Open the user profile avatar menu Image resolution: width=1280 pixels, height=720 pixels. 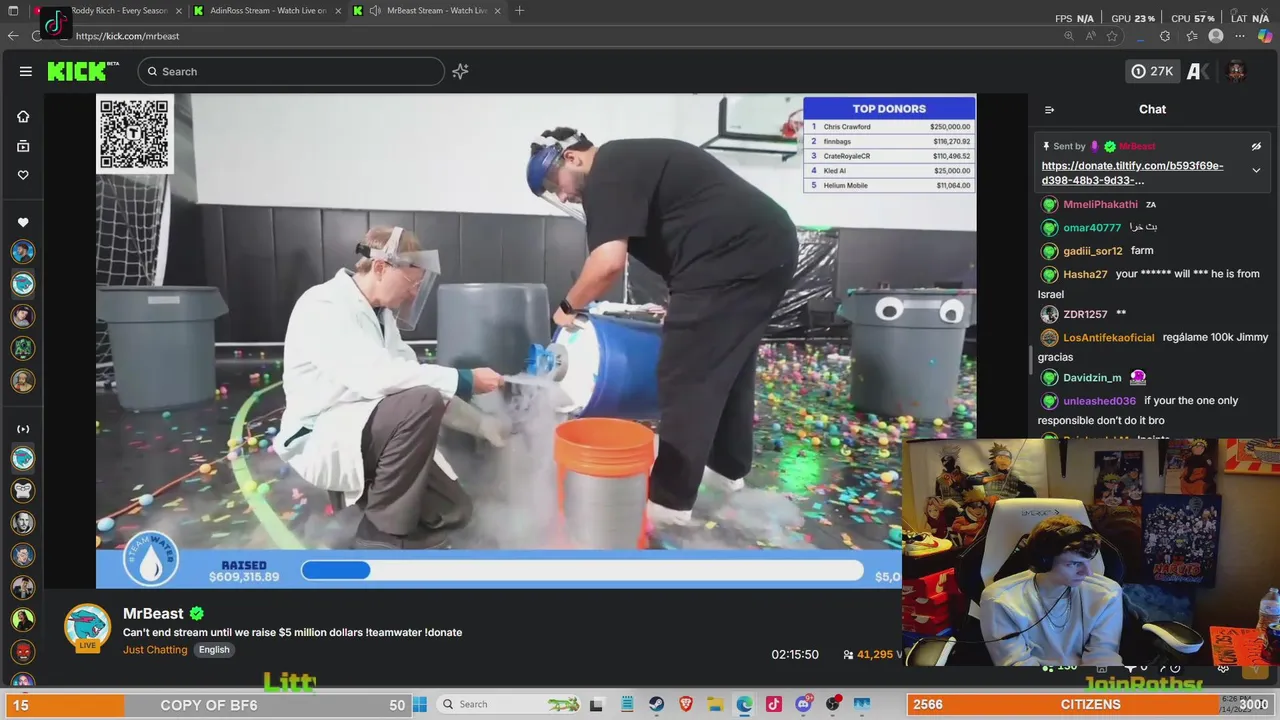1236,71
